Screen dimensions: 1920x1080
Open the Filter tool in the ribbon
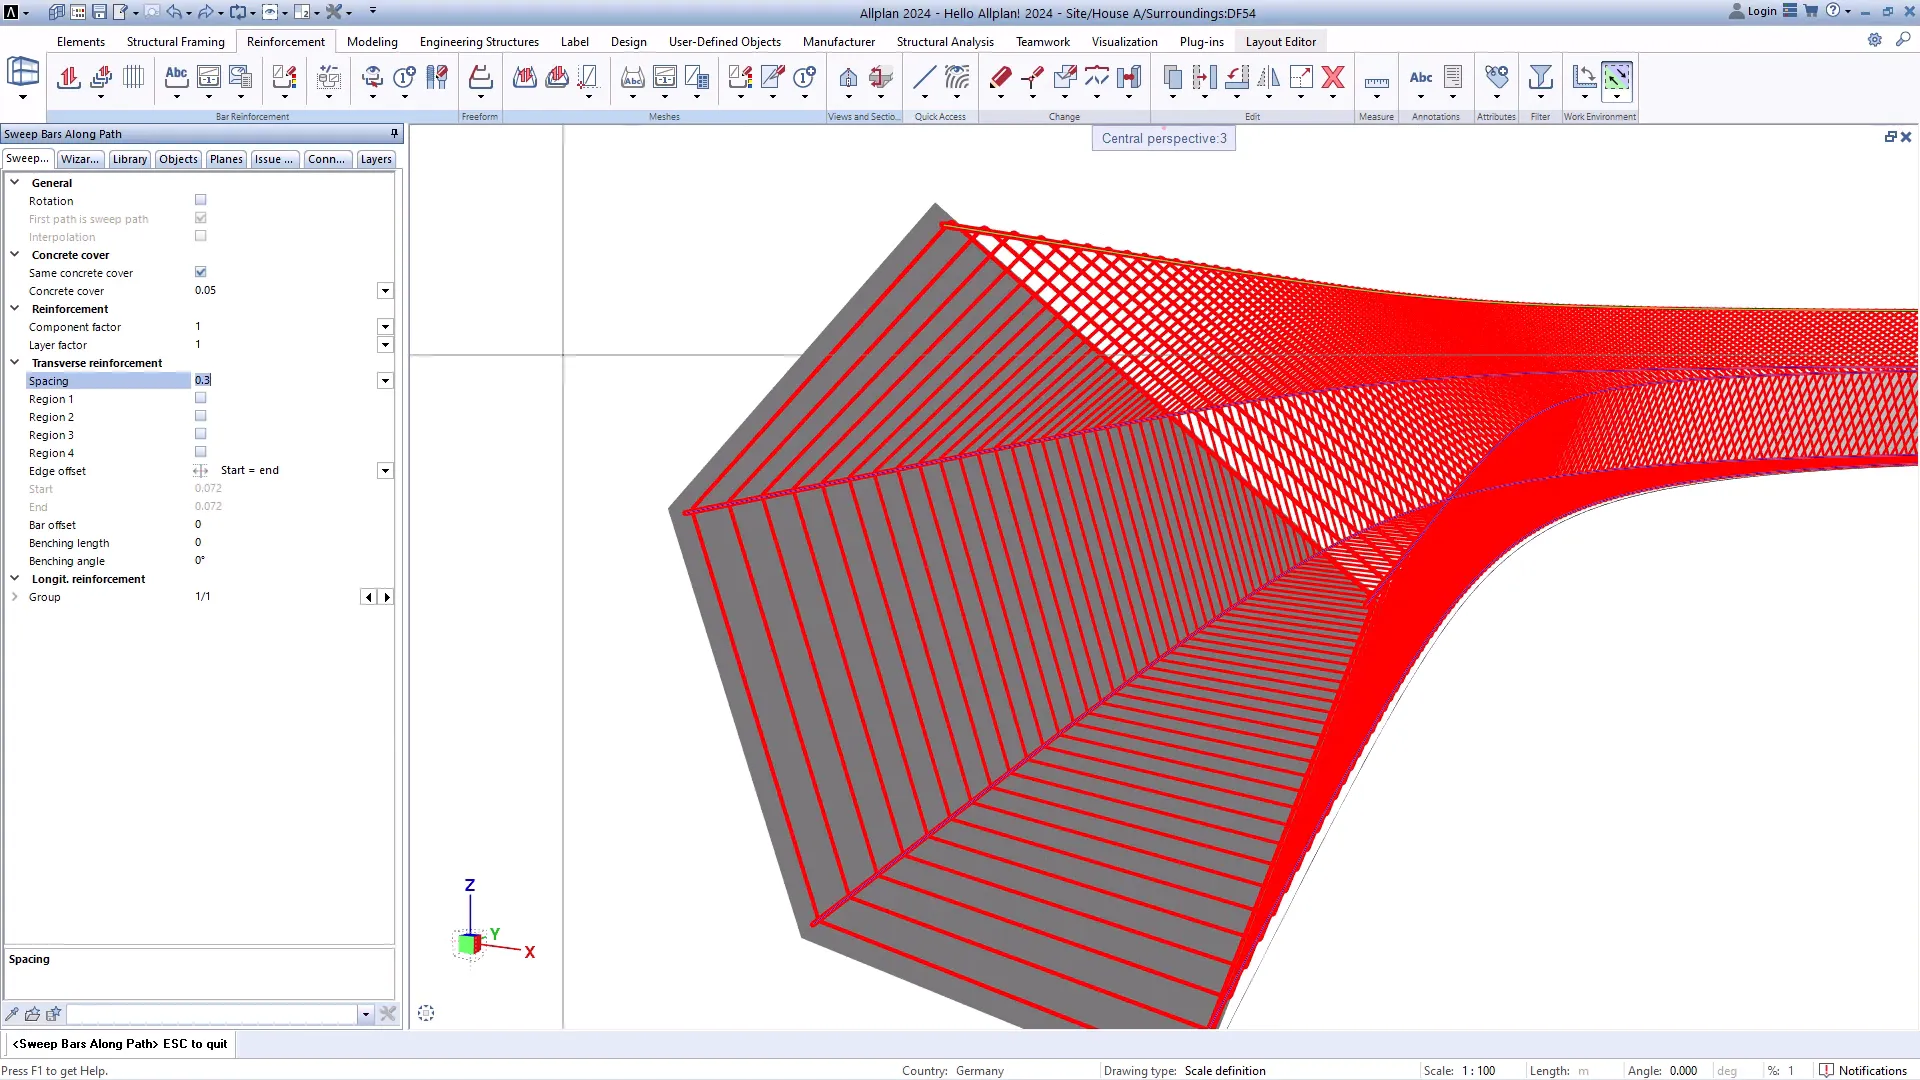1540,77
